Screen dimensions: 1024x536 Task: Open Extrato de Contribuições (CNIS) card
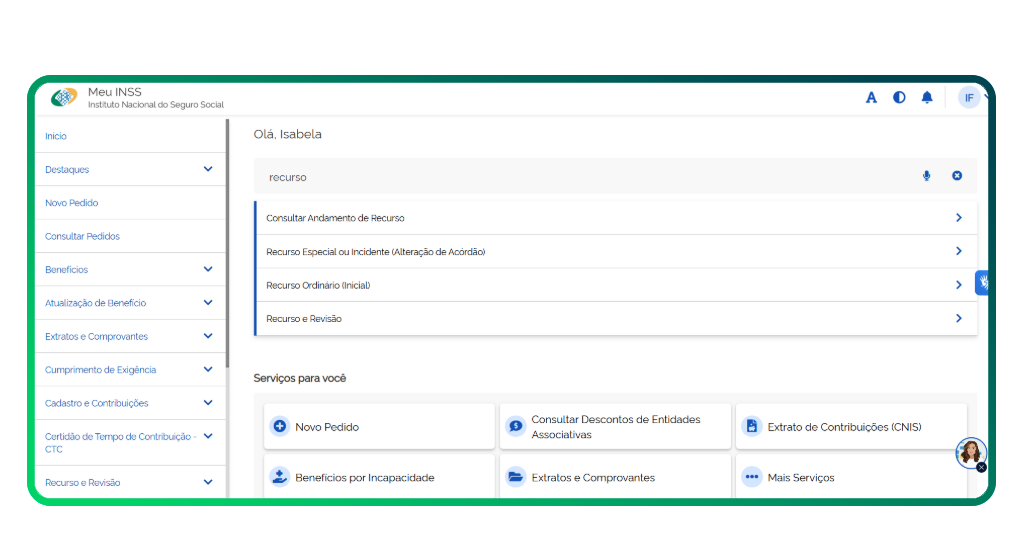(852, 426)
